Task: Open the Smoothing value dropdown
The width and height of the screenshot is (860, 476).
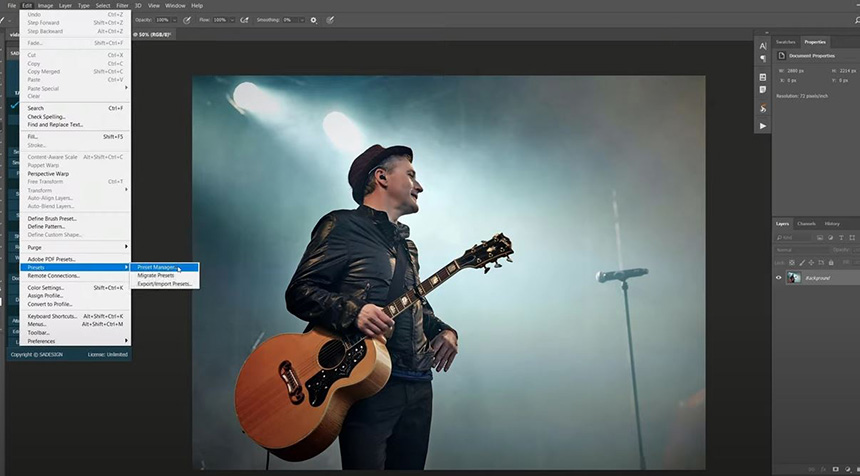Action: [301, 19]
